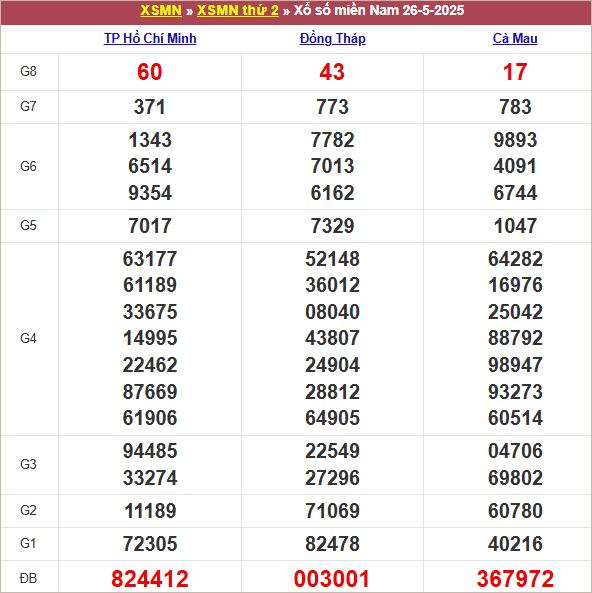Select G8 number 43
592x593 pixels.
(332, 72)
